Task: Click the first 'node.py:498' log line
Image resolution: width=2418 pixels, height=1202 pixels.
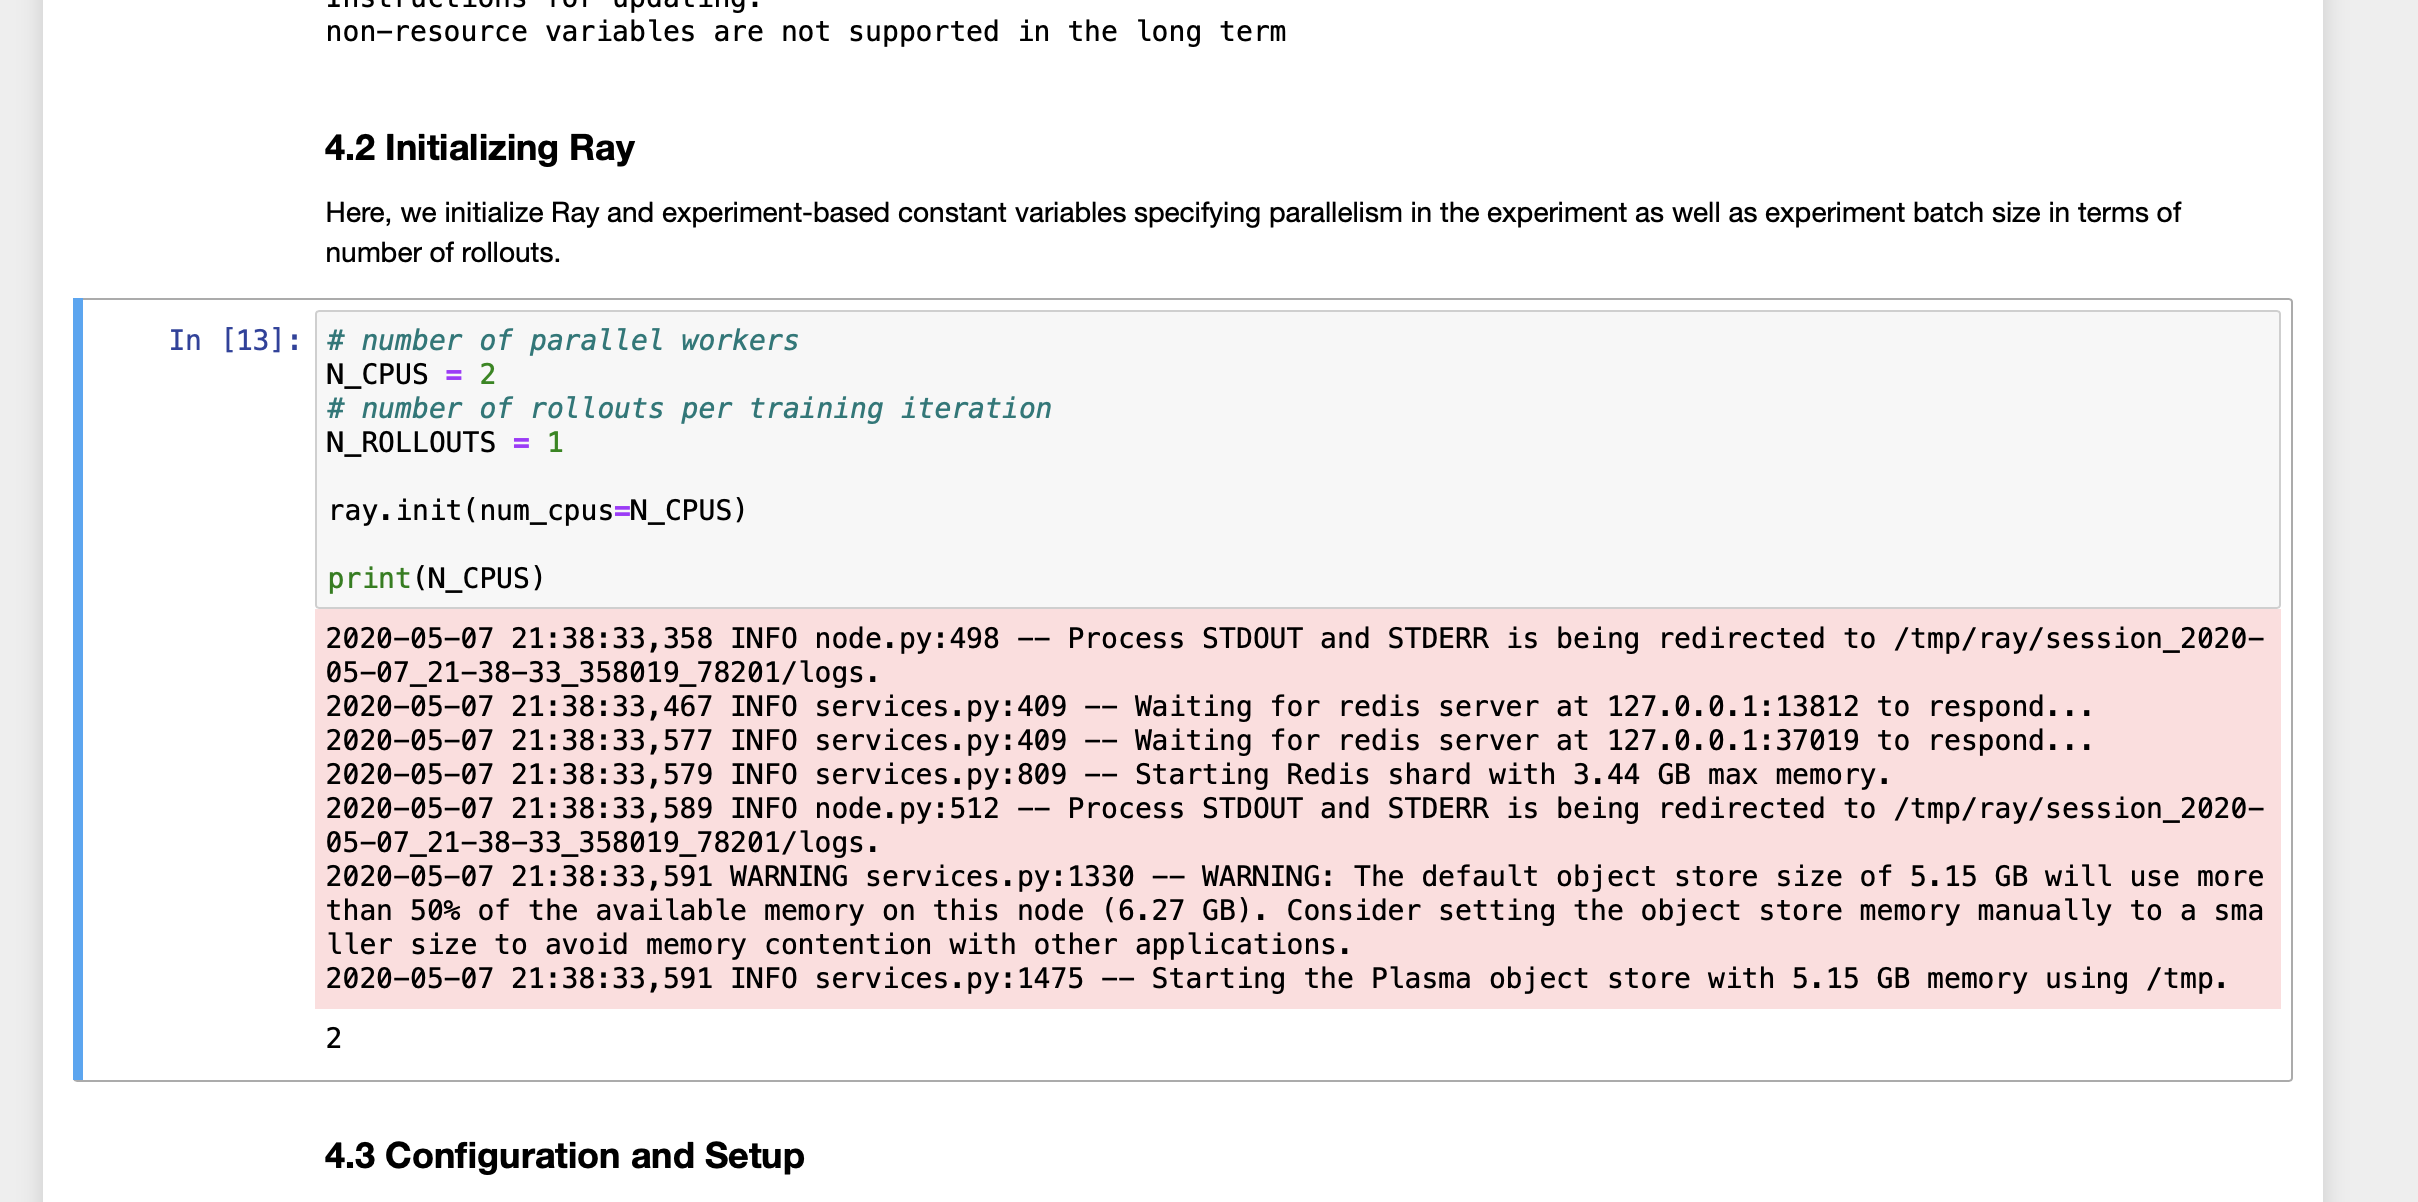Action: [x=1294, y=639]
